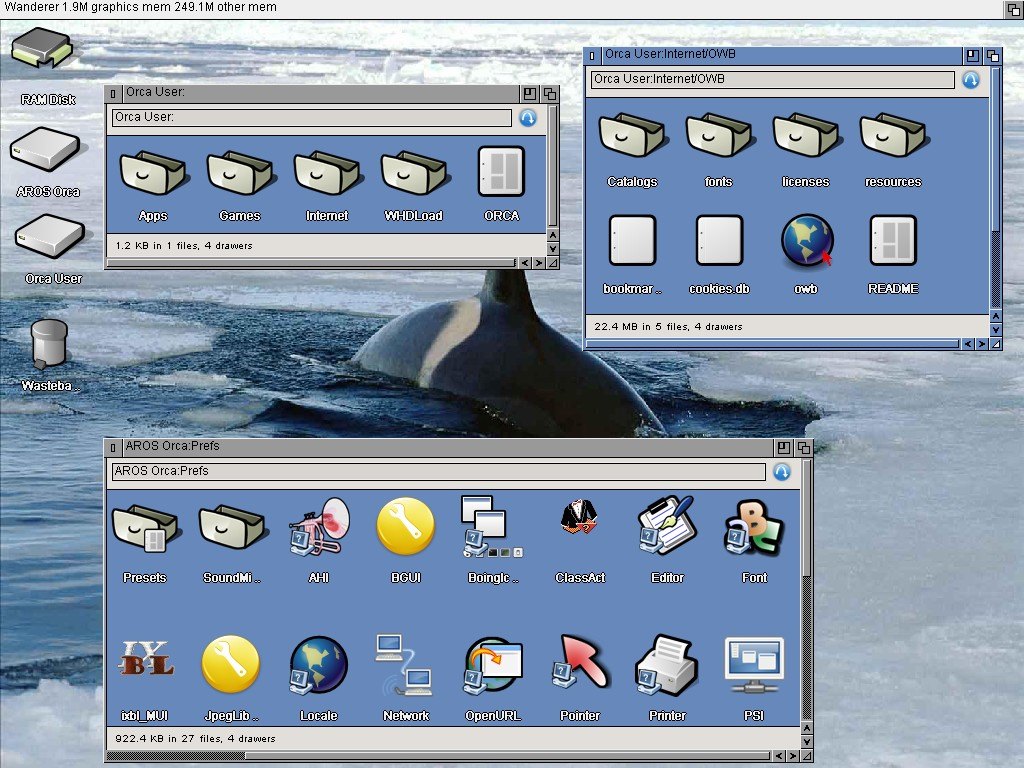Go up a level in AROS Orca:Prefs window
The height and width of the screenshot is (768, 1024).
click(x=782, y=472)
